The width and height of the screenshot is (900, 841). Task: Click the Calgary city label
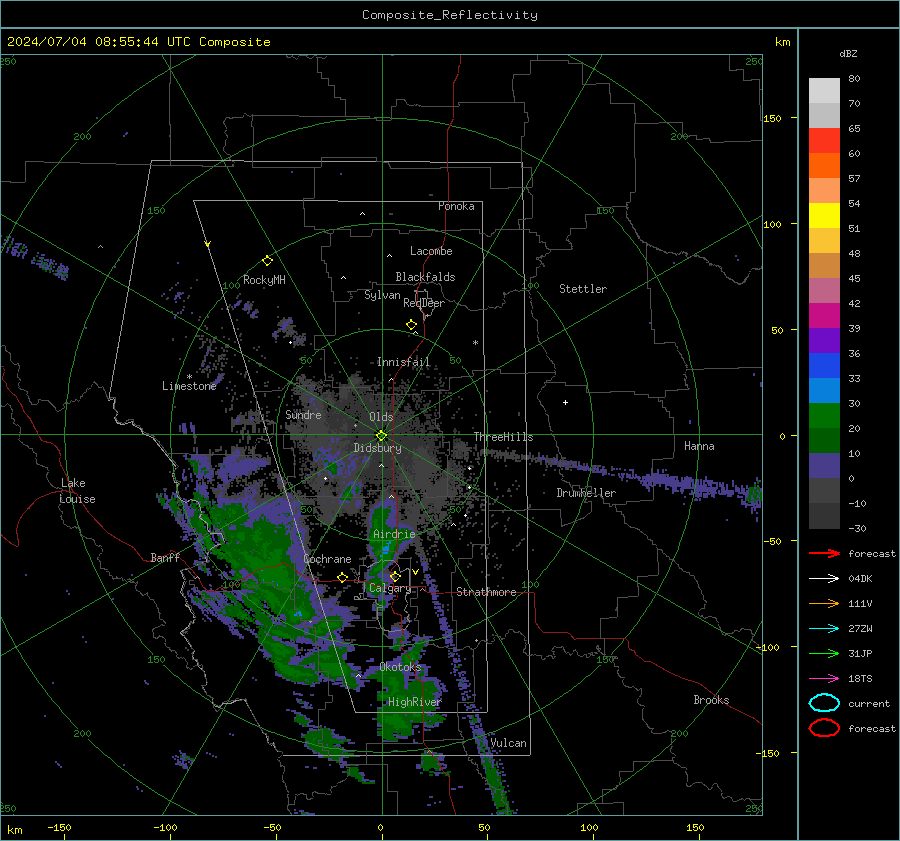point(390,588)
